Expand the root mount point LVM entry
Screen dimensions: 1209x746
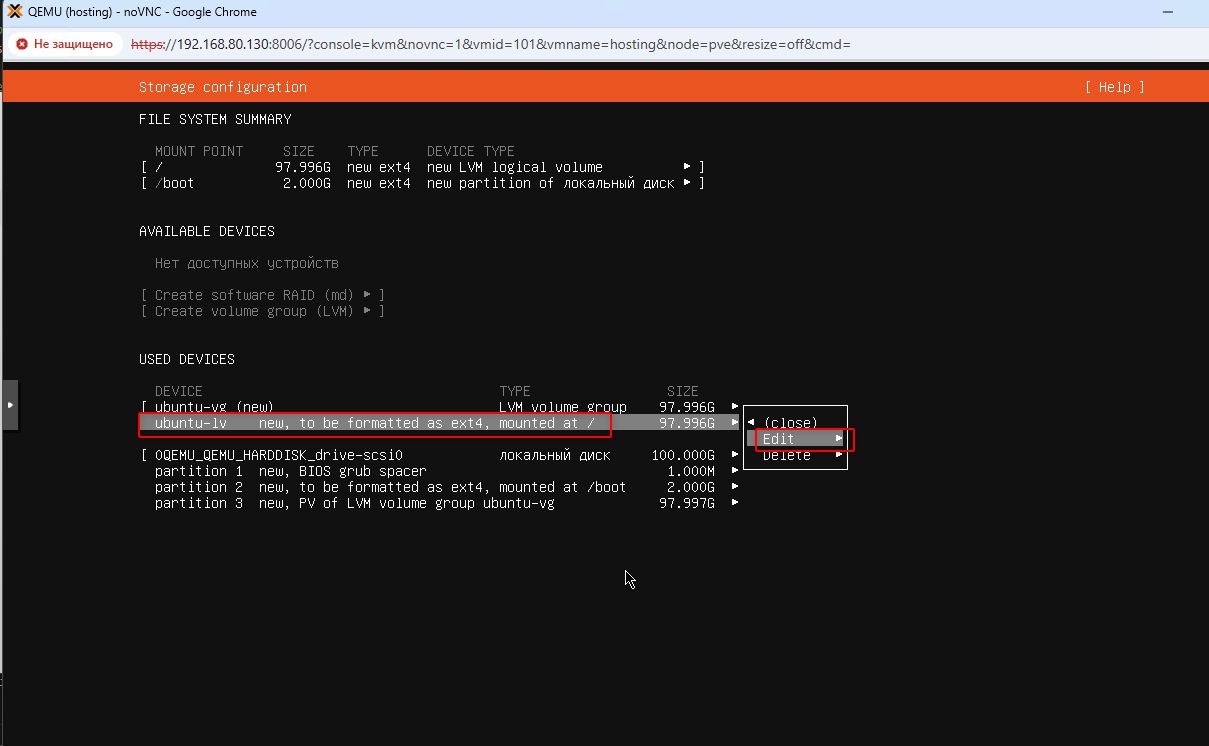tap(686, 167)
